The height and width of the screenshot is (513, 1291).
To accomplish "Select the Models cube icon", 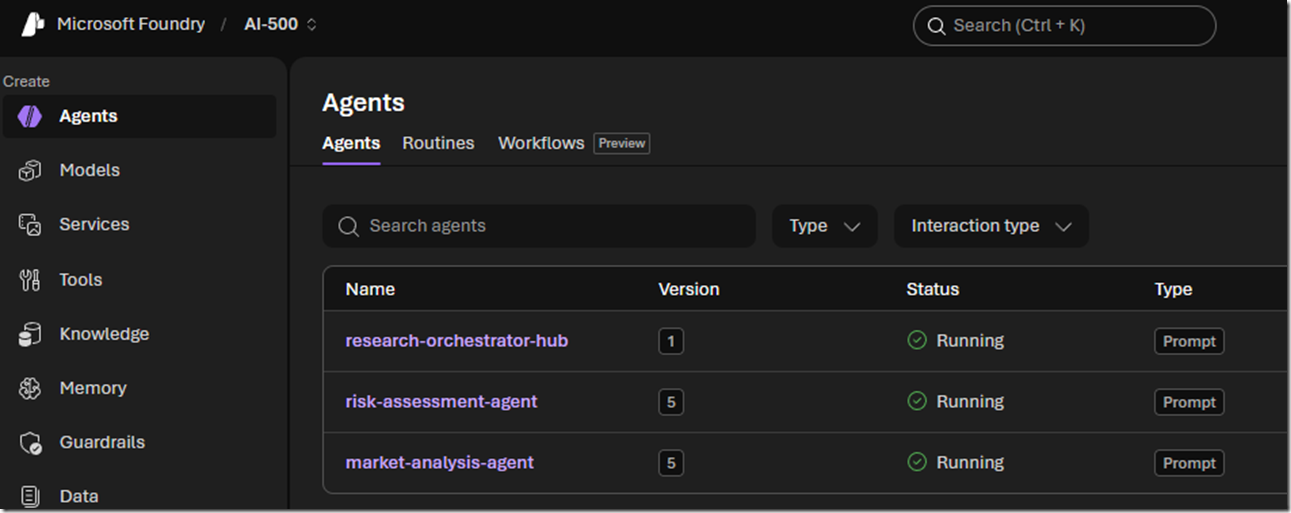I will [x=30, y=171].
